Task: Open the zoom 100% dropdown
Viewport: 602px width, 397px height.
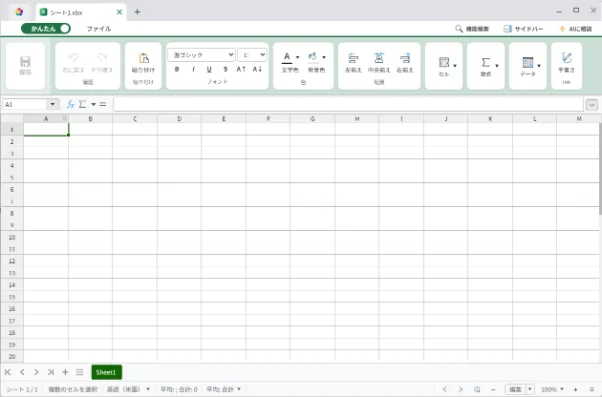Action: point(552,389)
